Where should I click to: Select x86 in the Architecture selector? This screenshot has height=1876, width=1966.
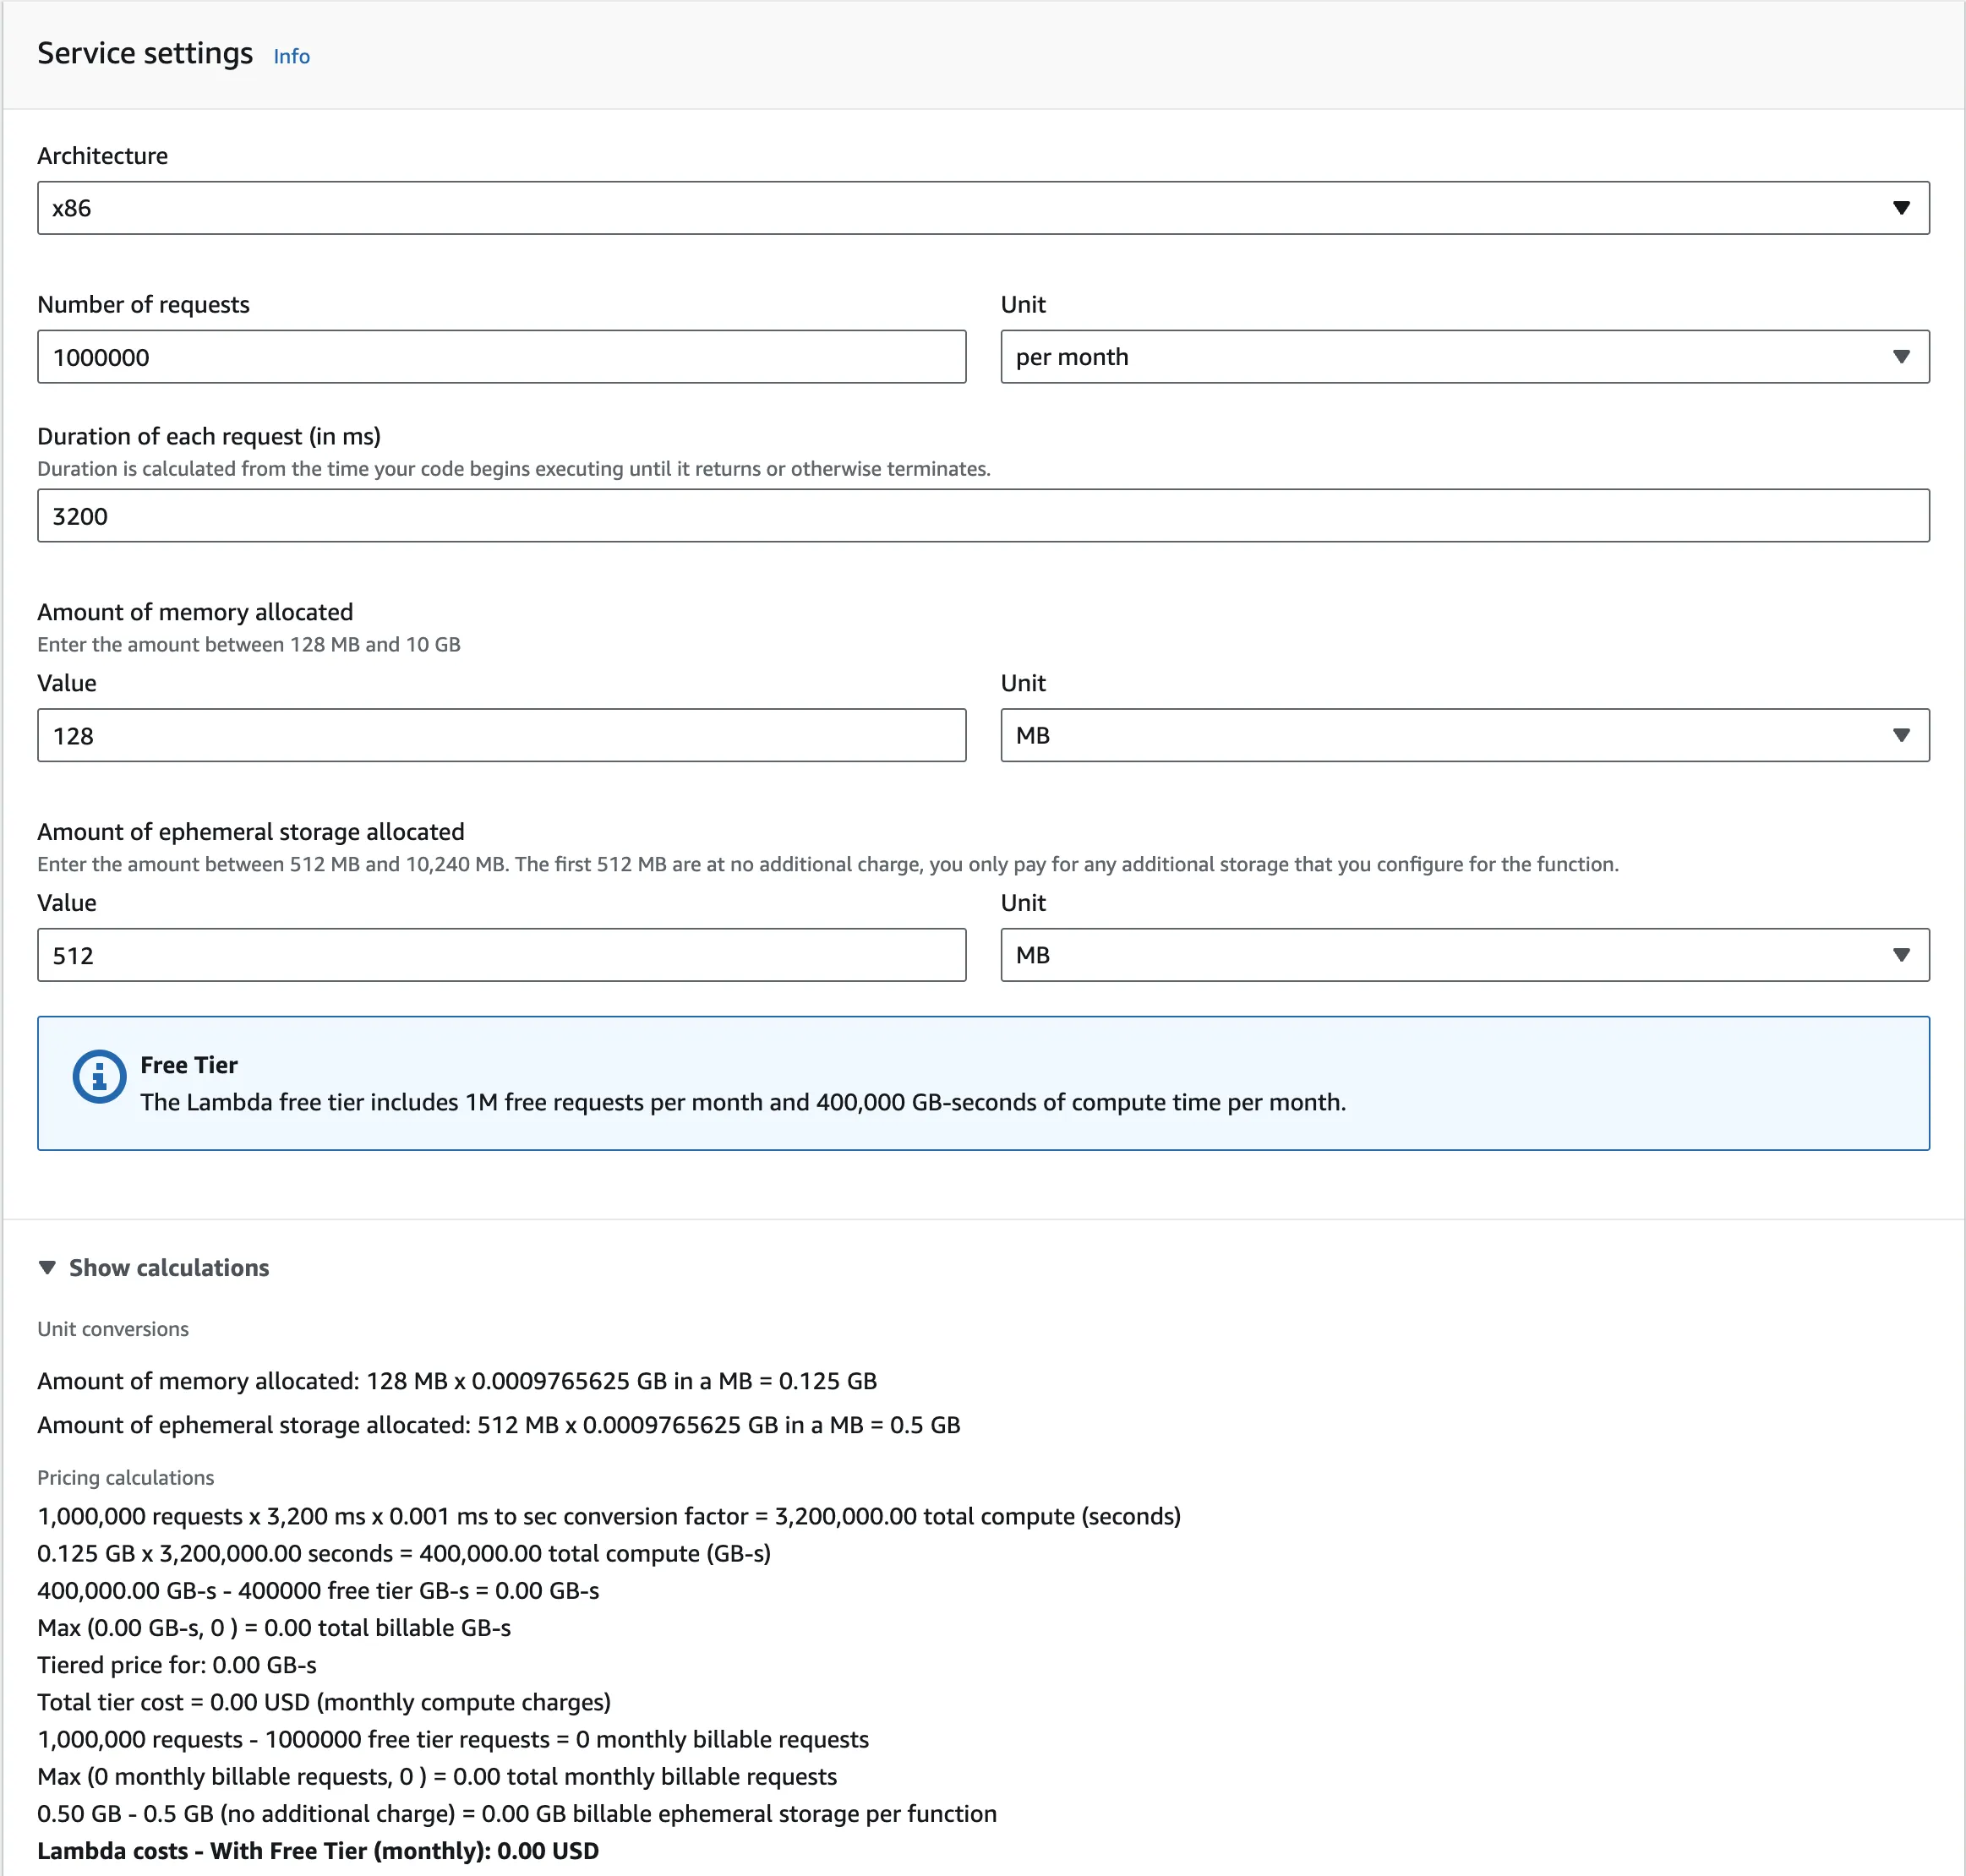[983, 208]
